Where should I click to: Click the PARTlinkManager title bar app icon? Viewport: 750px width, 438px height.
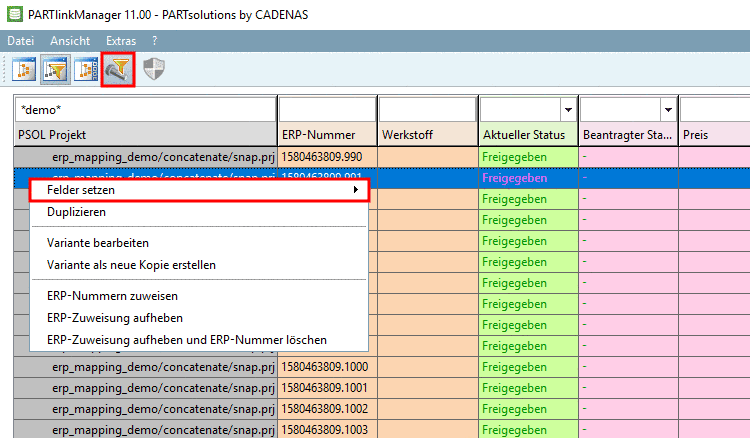14,14
